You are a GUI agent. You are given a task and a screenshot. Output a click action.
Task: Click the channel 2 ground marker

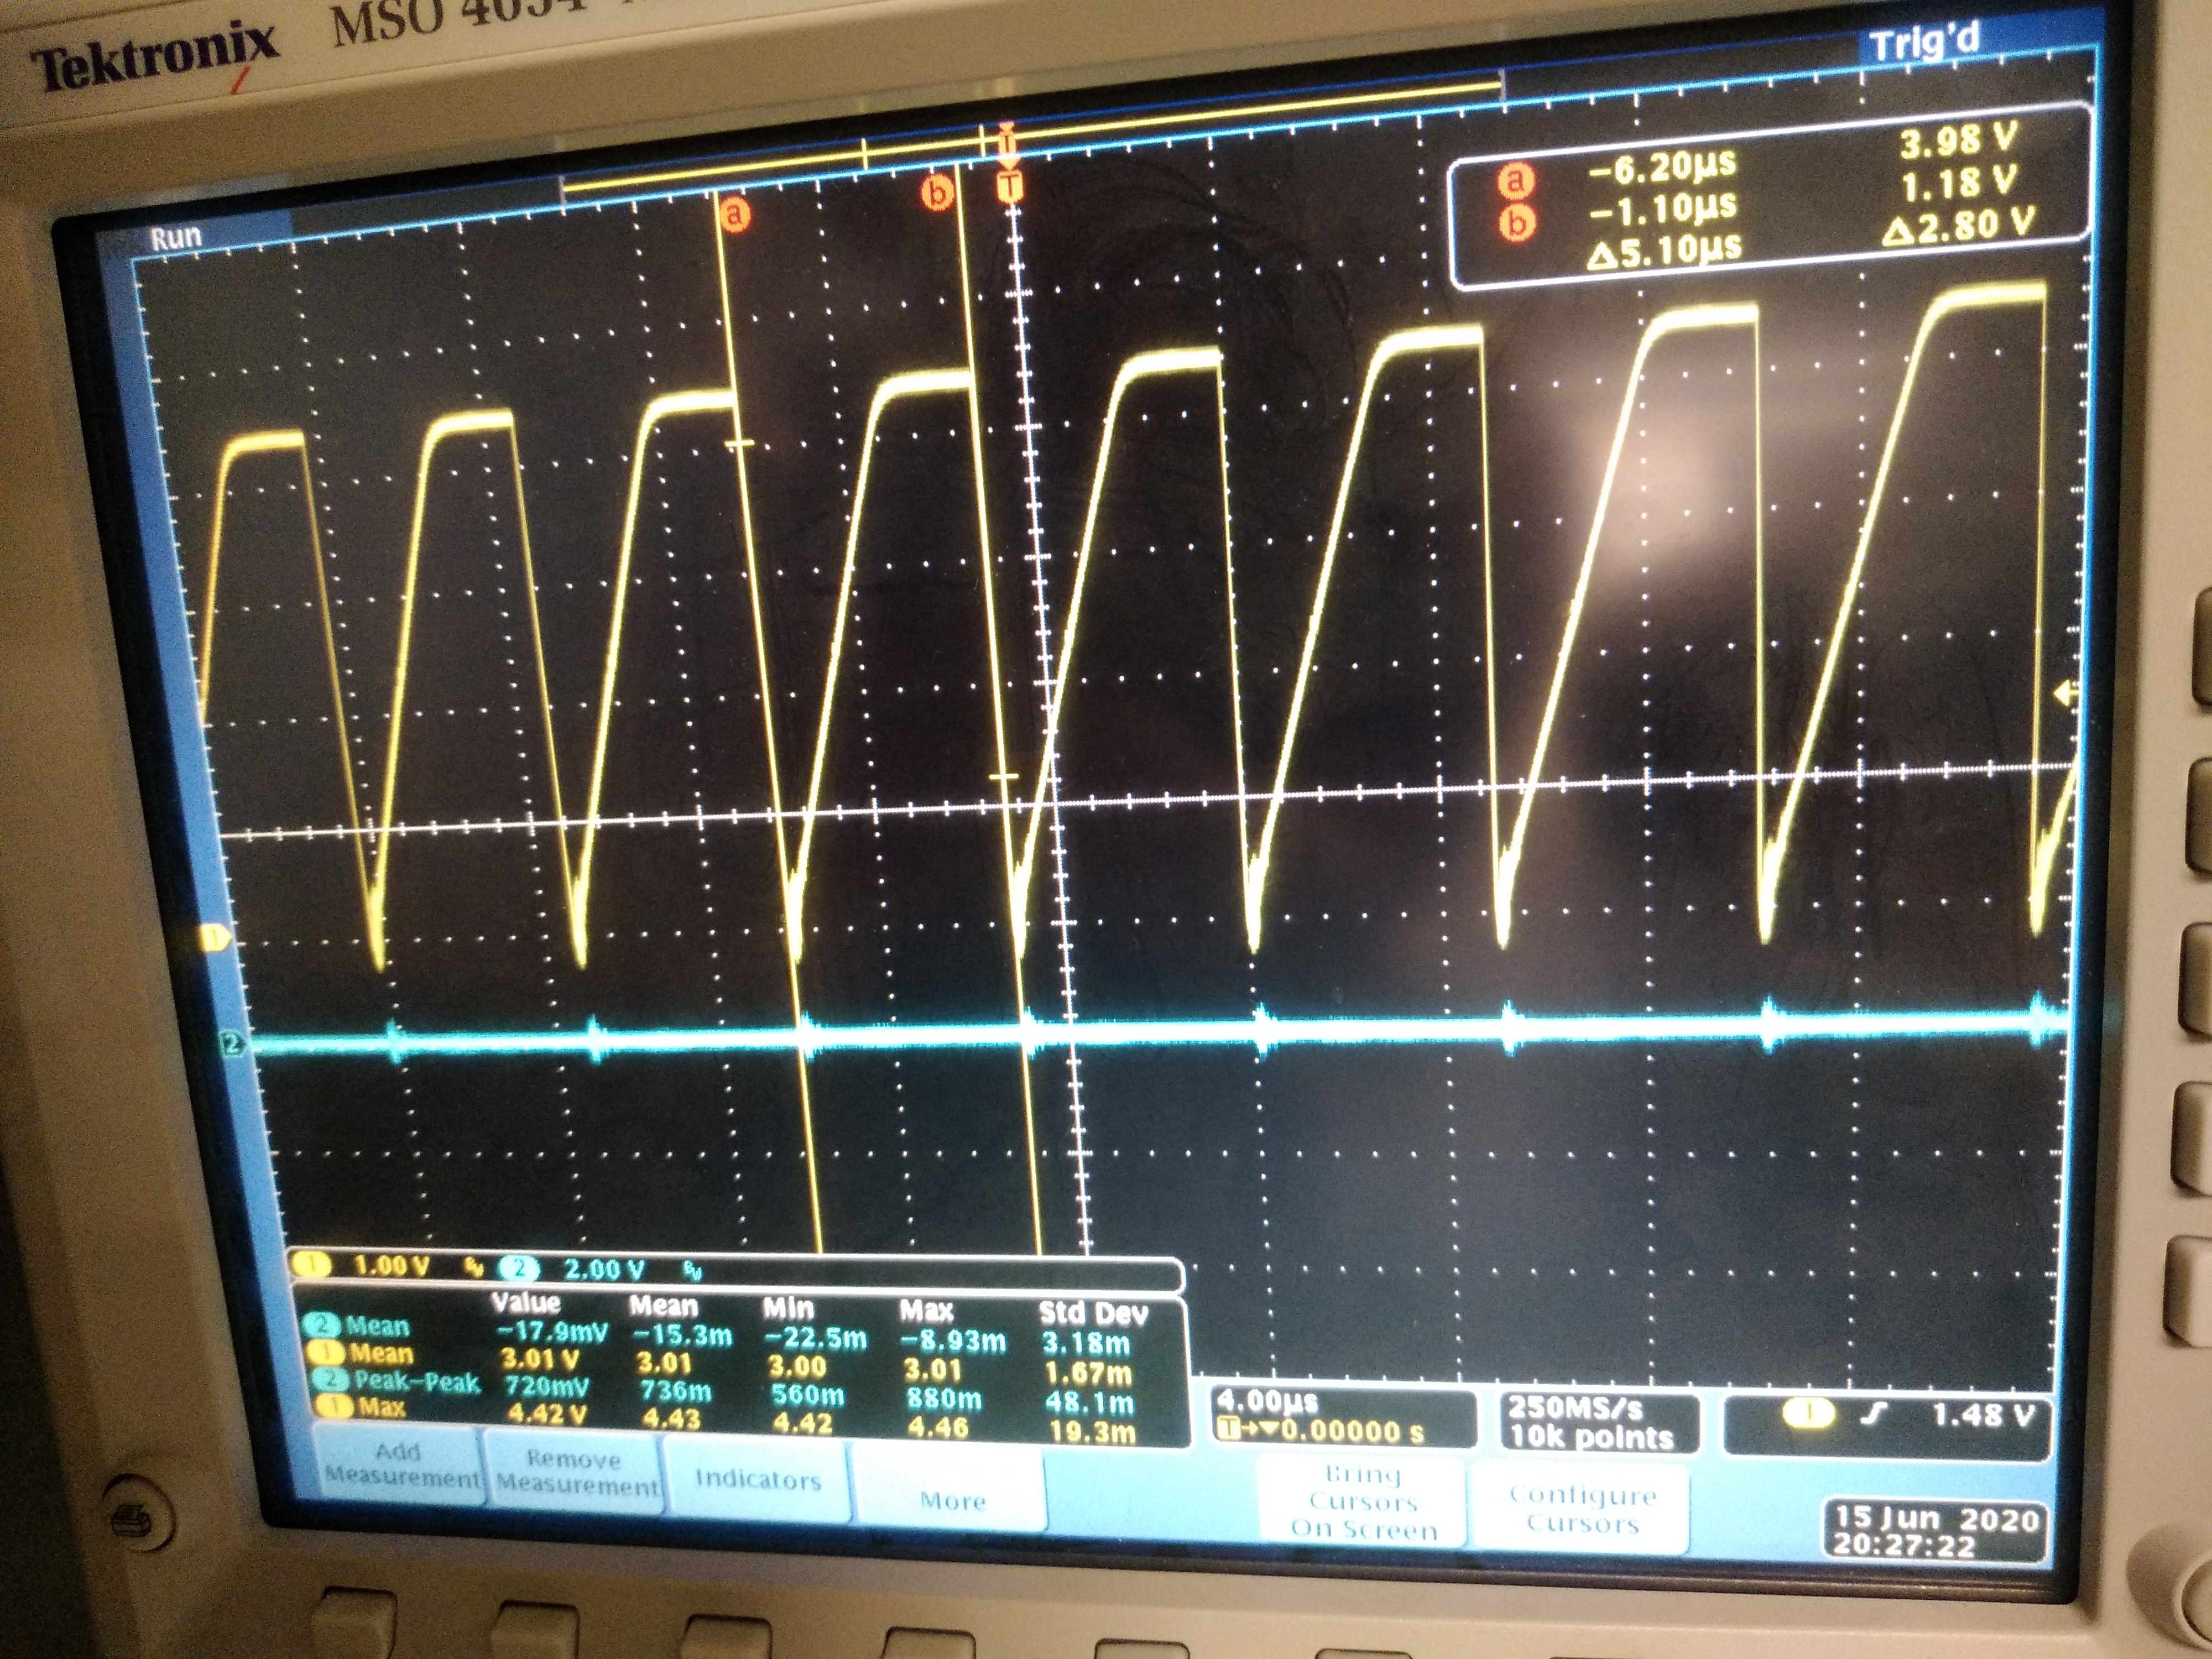pos(232,1044)
